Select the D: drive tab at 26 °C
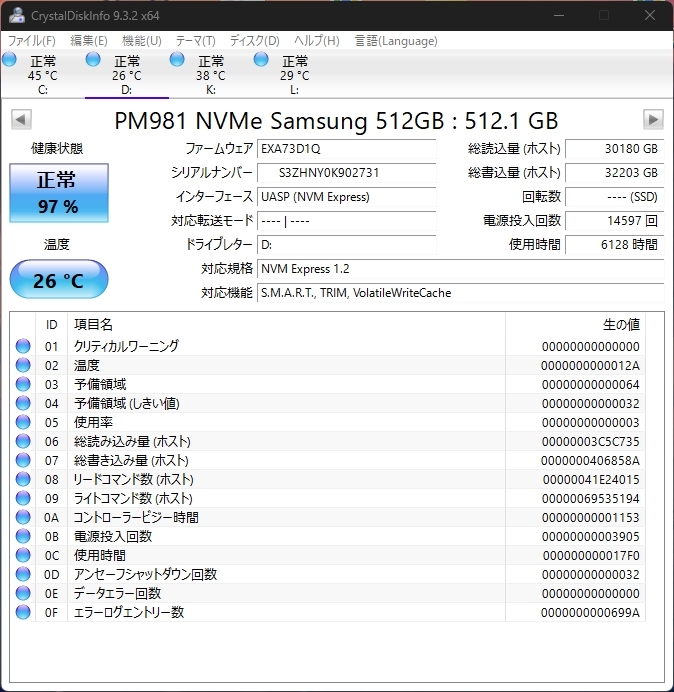 [126, 75]
